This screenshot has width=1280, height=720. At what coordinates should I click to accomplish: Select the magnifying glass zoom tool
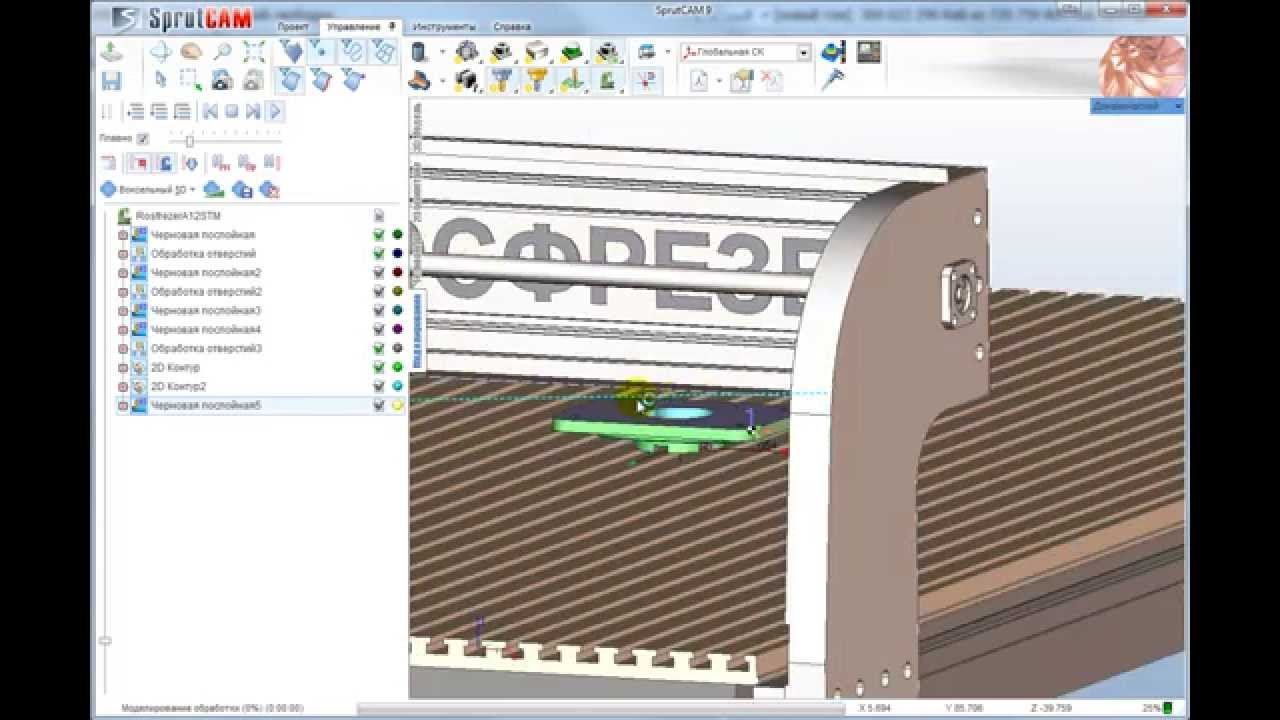pyautogui.click(x=222, y=52)
